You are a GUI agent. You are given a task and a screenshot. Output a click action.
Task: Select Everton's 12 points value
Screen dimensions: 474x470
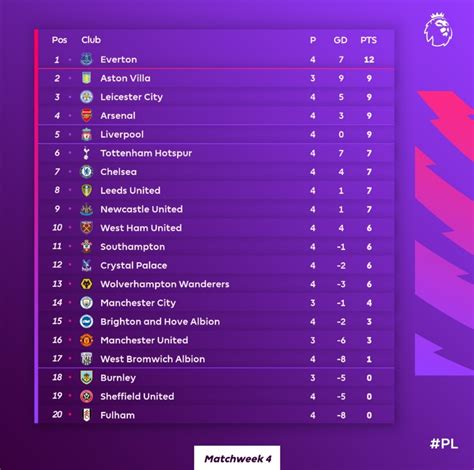coord(369,60)
